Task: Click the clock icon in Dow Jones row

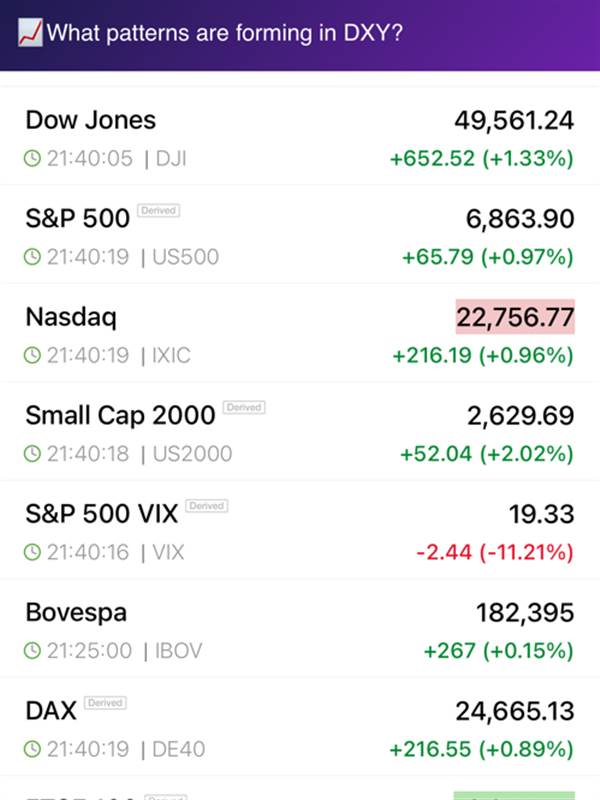Action: point(33,159)
